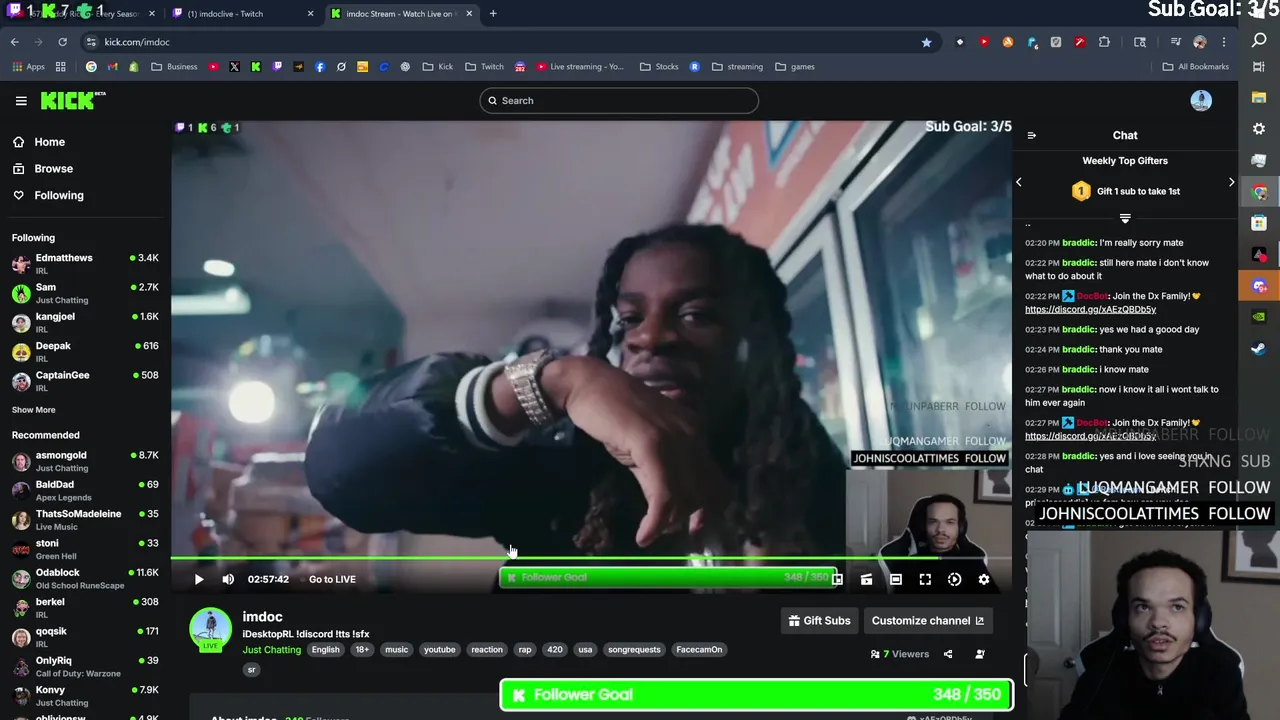The image size is (1280, 720).
Task: Click the Kick logo
Action: coord(73,100)
